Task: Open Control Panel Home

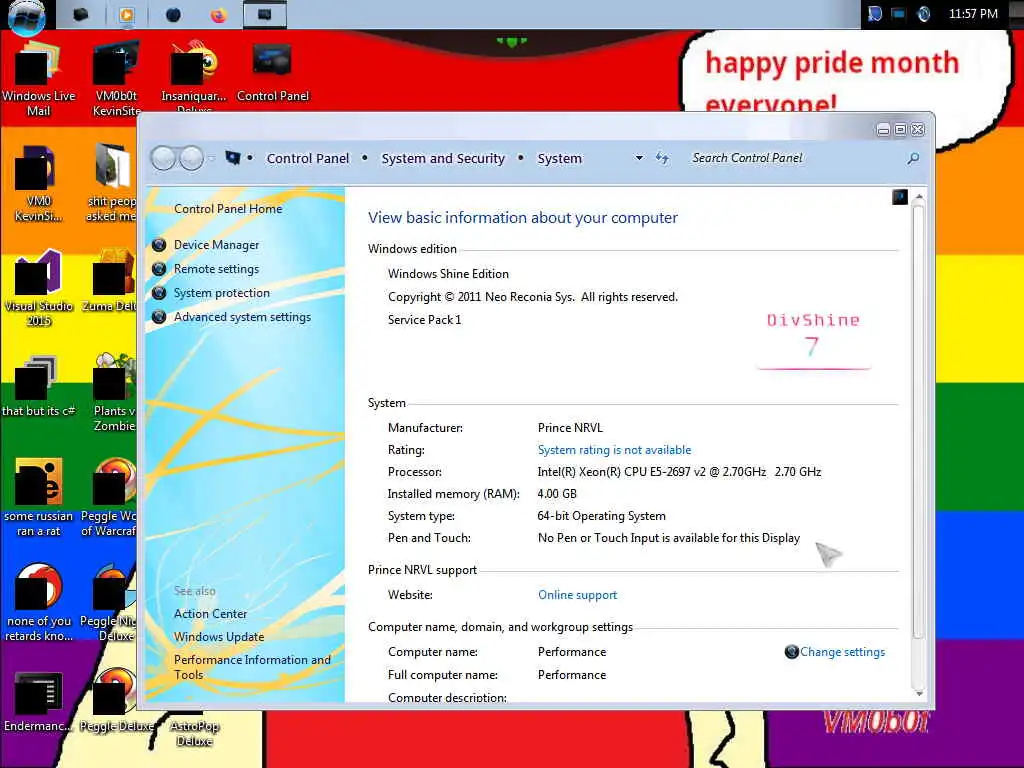Action: [x=228, y=208]
